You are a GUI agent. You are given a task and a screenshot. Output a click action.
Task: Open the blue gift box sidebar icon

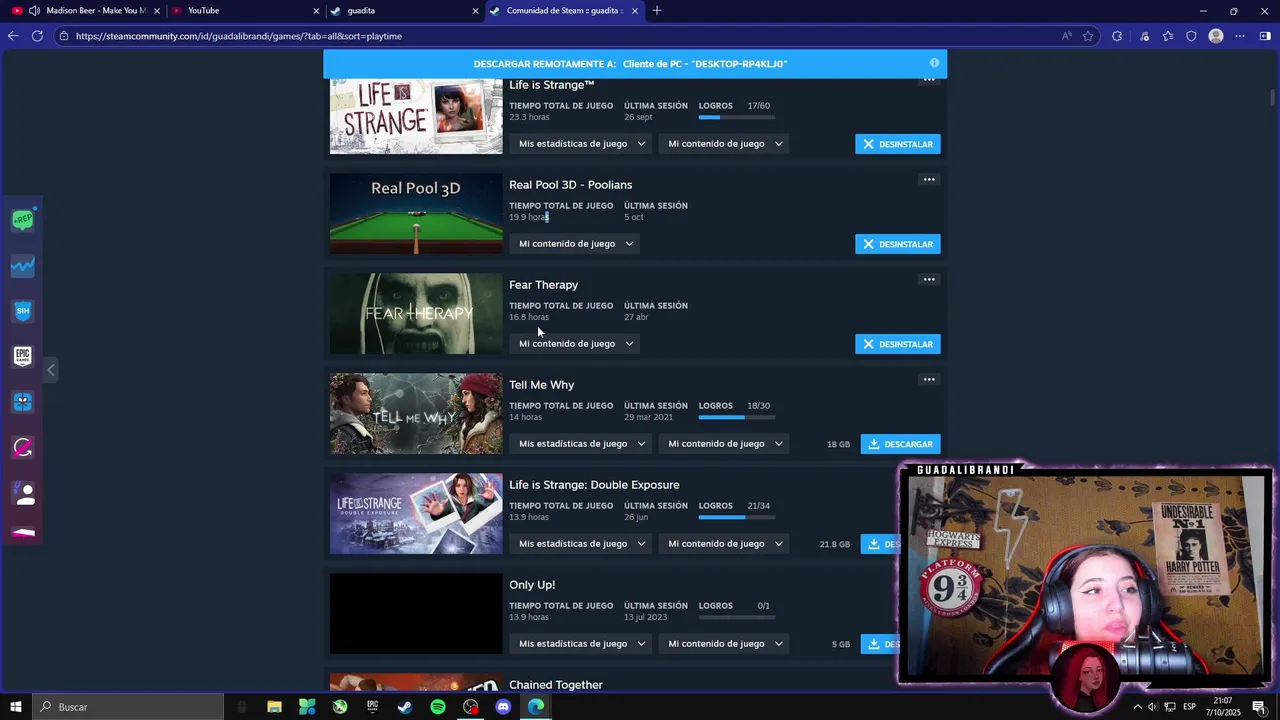(23, 402)
